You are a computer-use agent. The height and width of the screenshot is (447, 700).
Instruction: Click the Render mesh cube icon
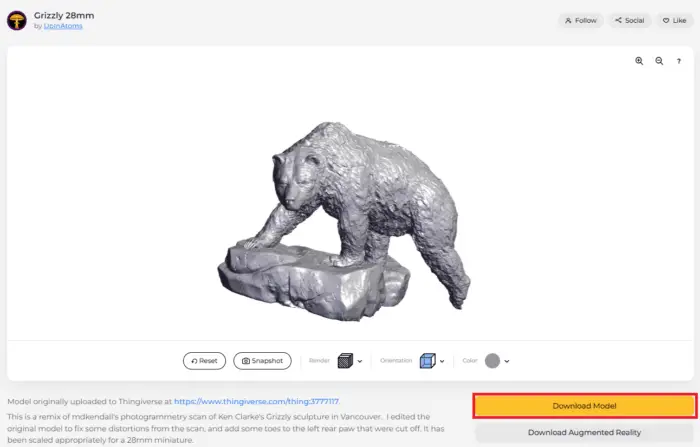click(345, 361)
